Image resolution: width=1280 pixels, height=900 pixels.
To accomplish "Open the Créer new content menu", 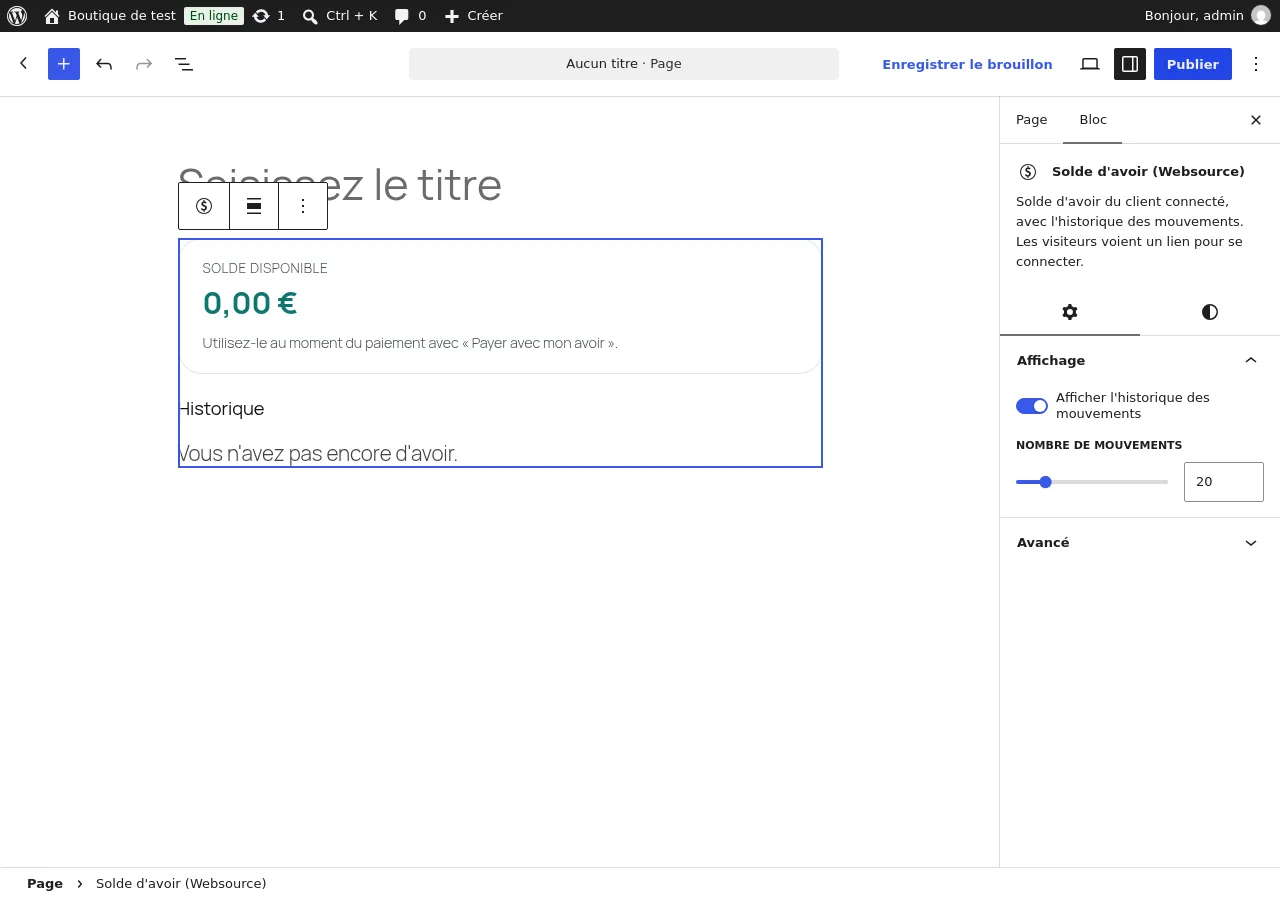I will pos(473,16).
